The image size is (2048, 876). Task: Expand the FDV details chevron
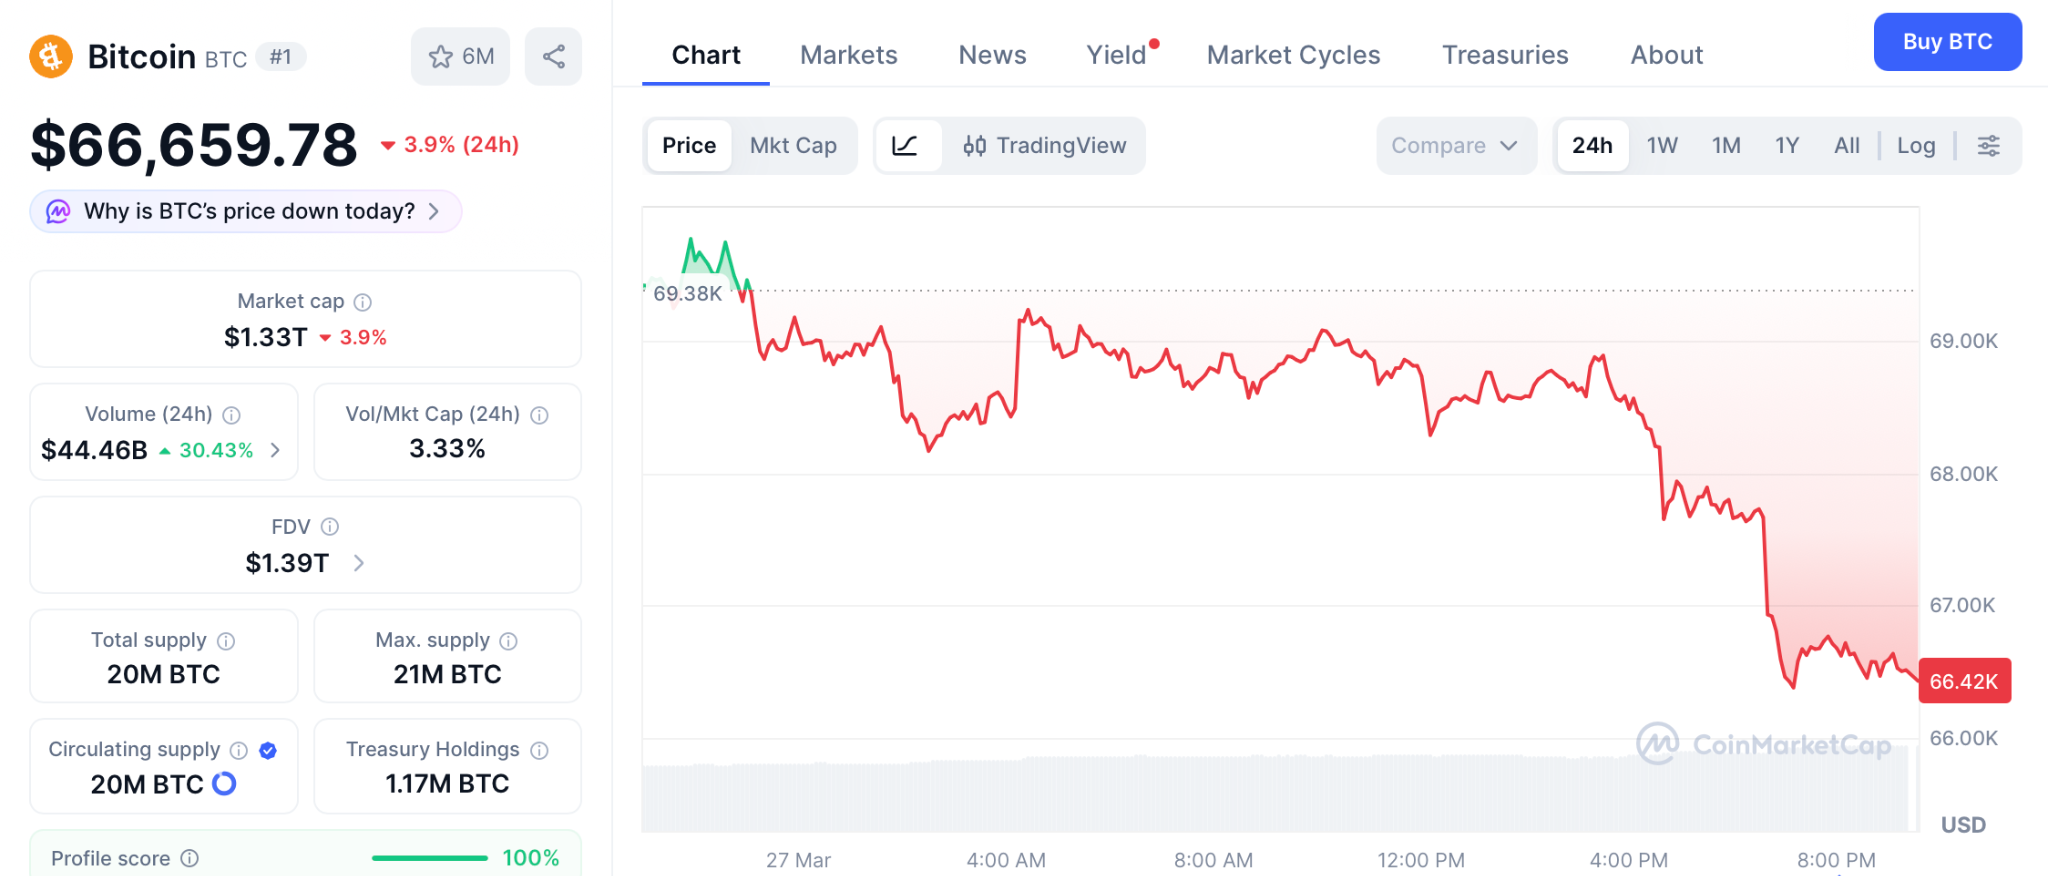pos(359,564)
